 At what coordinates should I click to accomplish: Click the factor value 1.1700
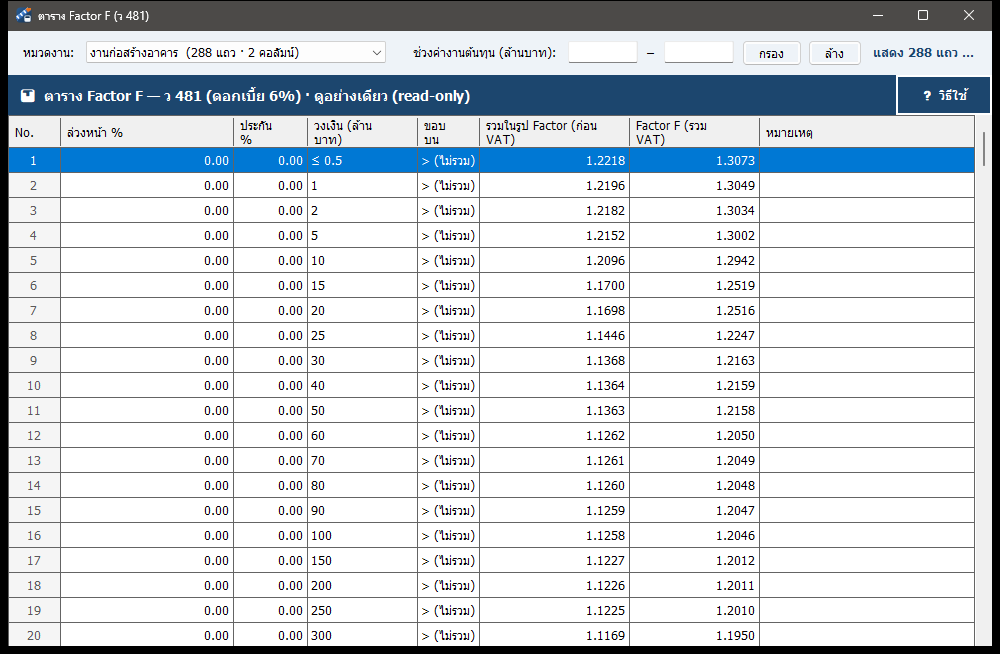[554, 286]
